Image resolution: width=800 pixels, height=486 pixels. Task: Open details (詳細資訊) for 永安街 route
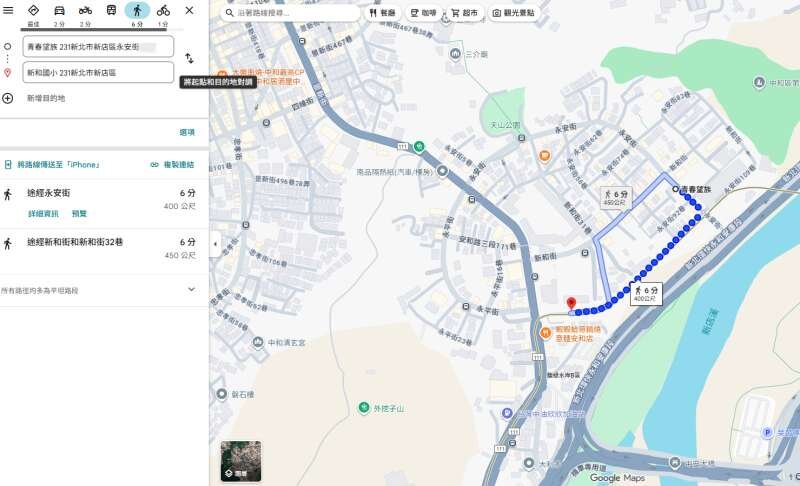(43, 213)
